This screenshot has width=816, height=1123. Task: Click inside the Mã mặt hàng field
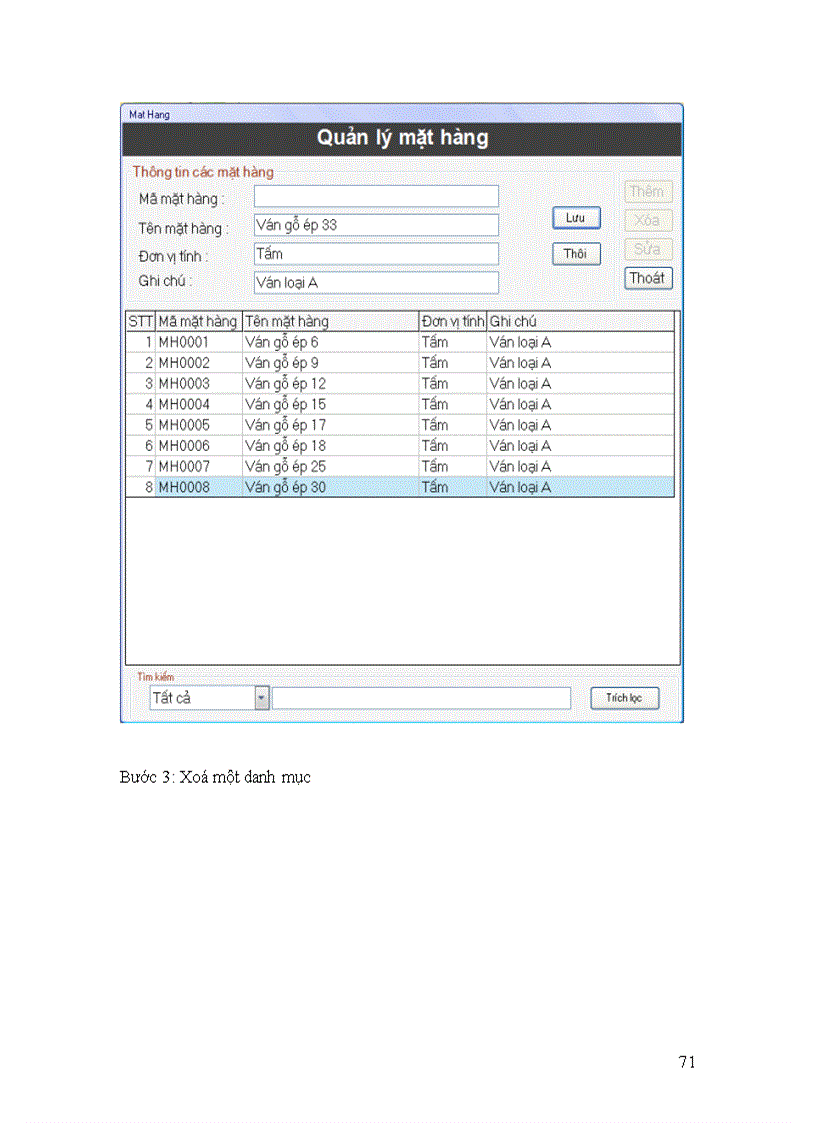click(375, 196)
